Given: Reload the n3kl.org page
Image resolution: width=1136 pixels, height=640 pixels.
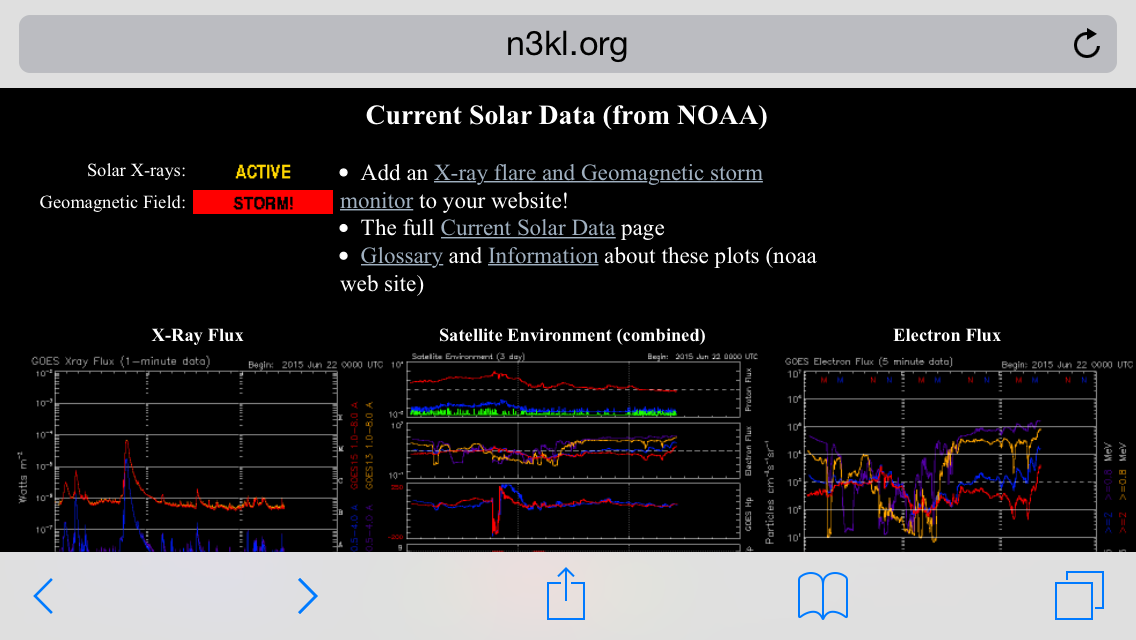Looking at the screenshot, I should [x=1086, y=43].
